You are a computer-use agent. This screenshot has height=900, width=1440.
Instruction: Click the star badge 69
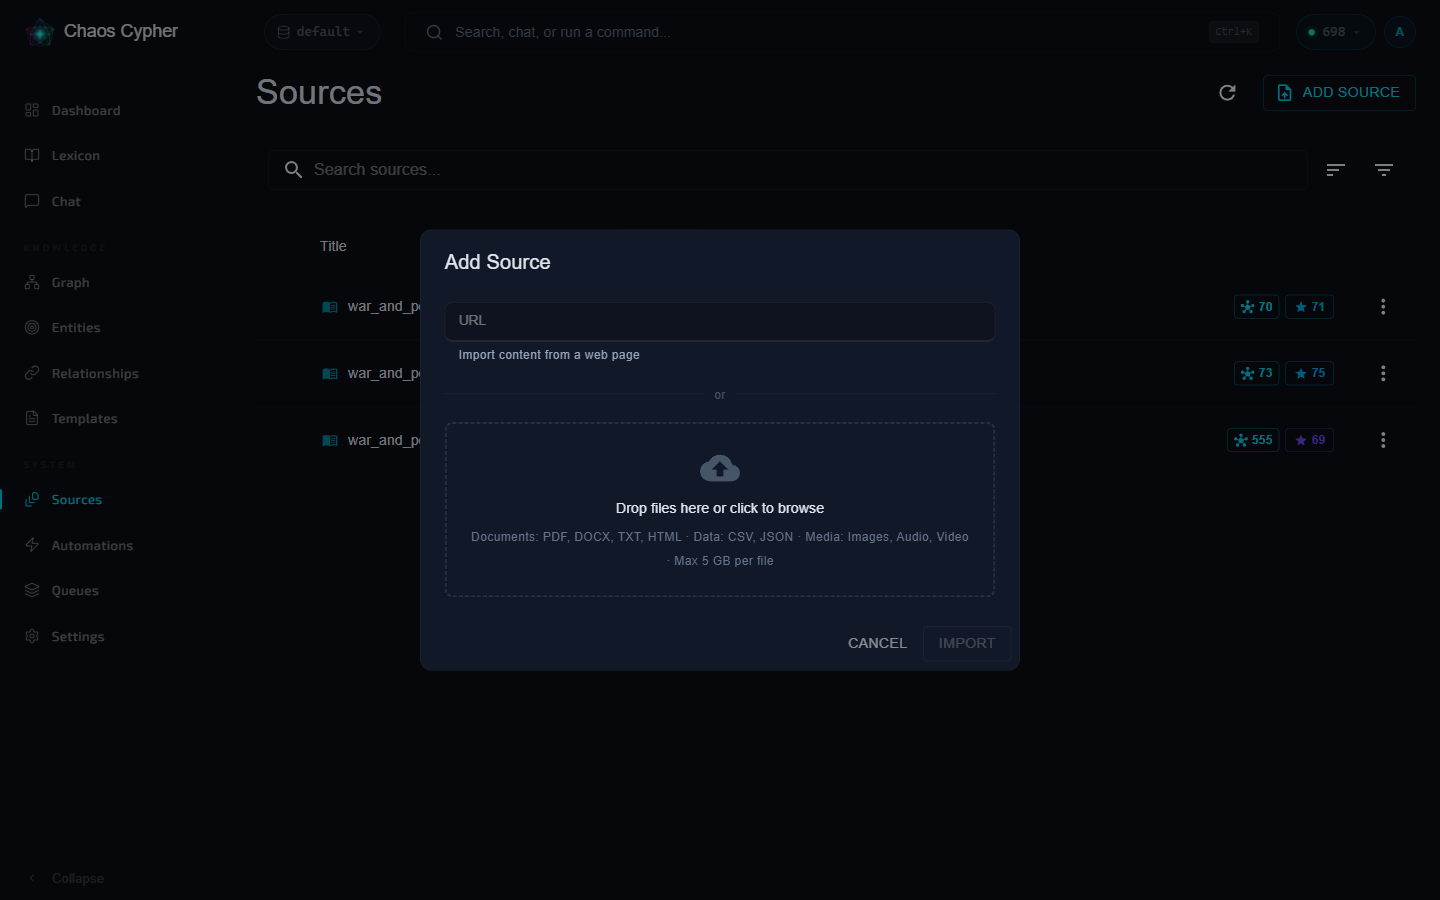pyautogui.click(x=1309, y=440)
